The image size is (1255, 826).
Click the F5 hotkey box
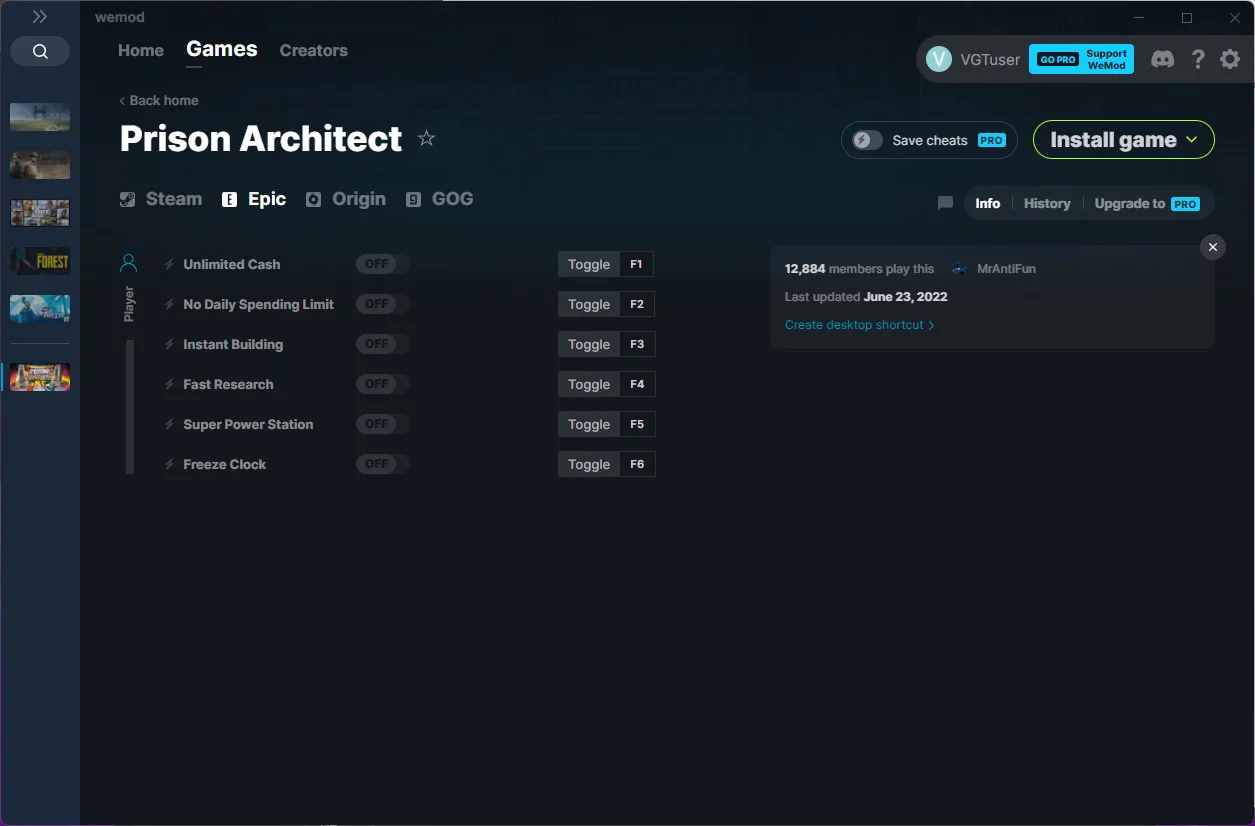click(x=637, y=424)
